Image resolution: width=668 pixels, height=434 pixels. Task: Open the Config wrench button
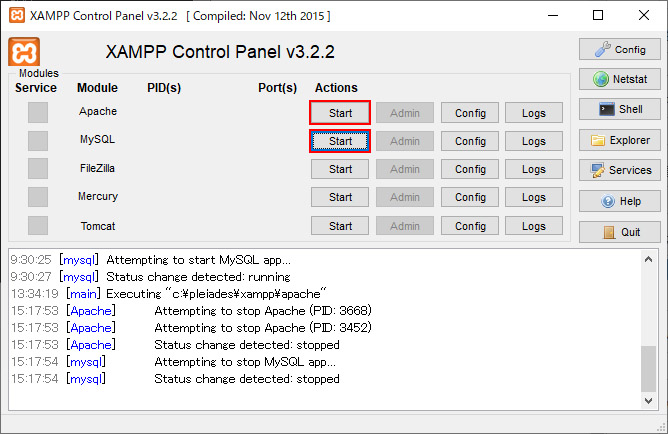619,49
